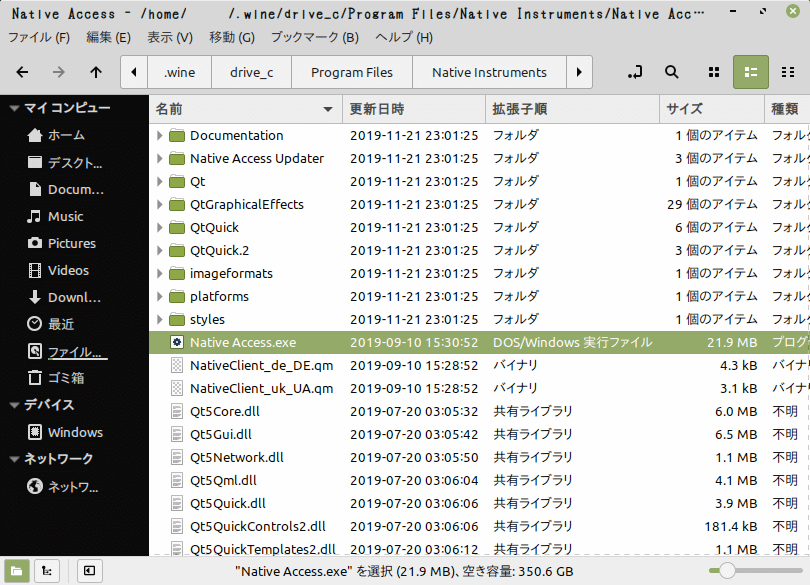The width and height of the screenshot is (810, 585).
Task: Click Program Files path button
Action: [351, 72]
